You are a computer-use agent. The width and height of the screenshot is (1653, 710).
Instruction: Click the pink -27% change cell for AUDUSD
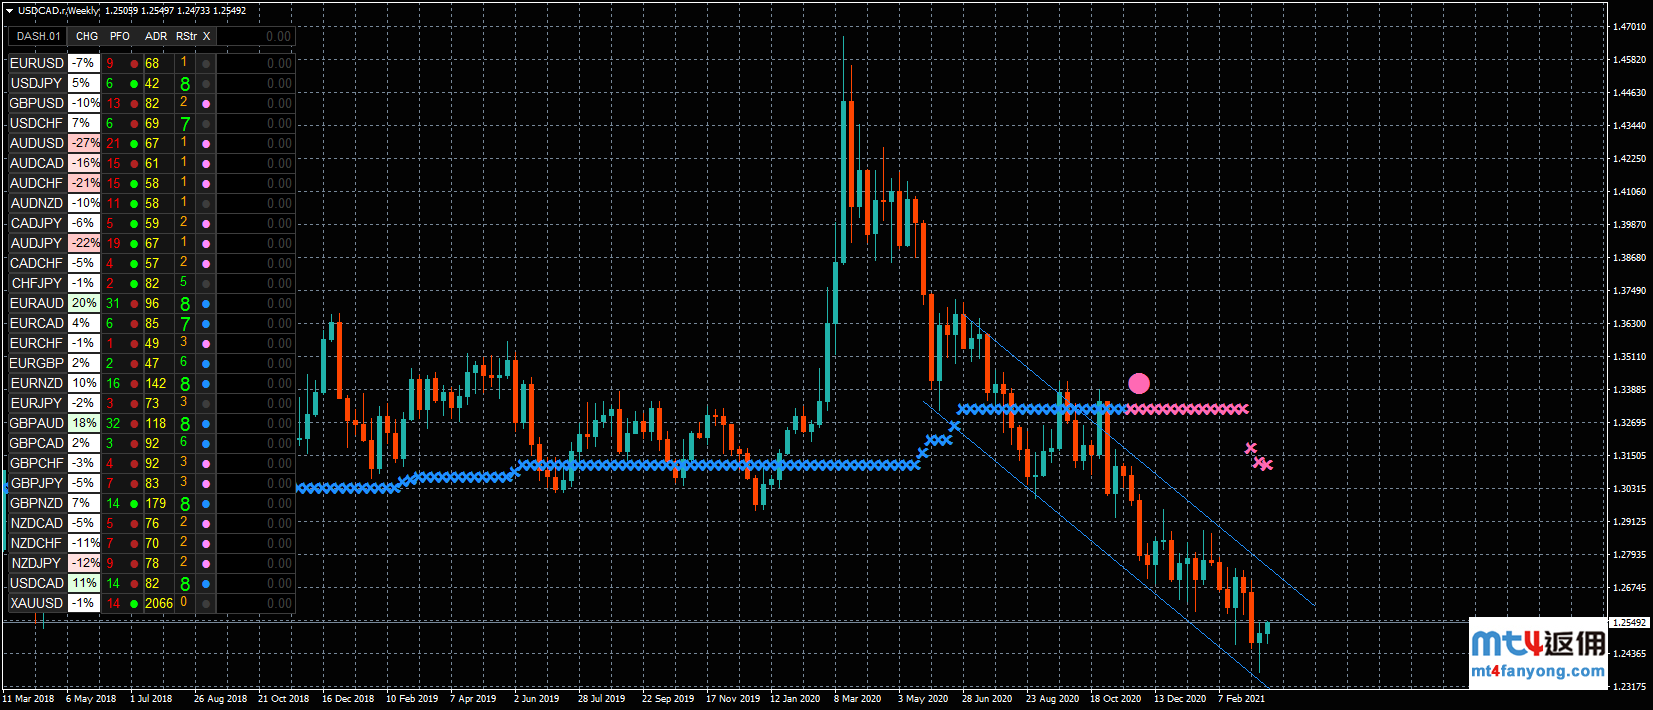[84, 144]
